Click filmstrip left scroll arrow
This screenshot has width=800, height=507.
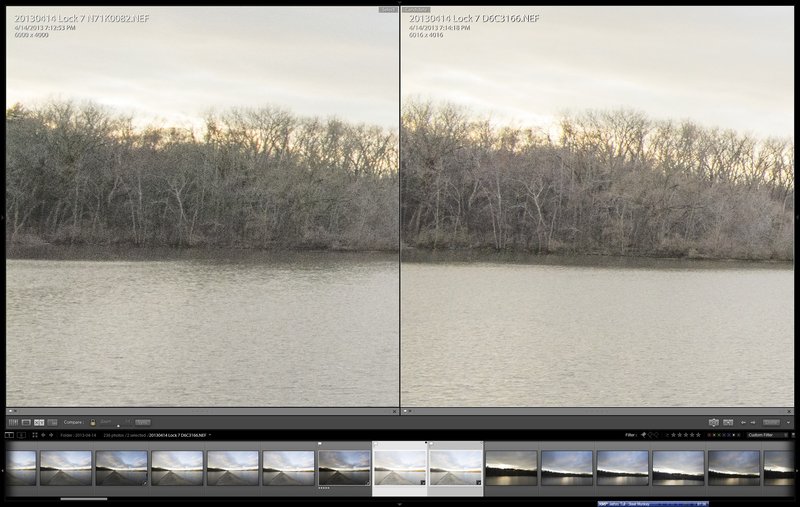click(3, 469)
